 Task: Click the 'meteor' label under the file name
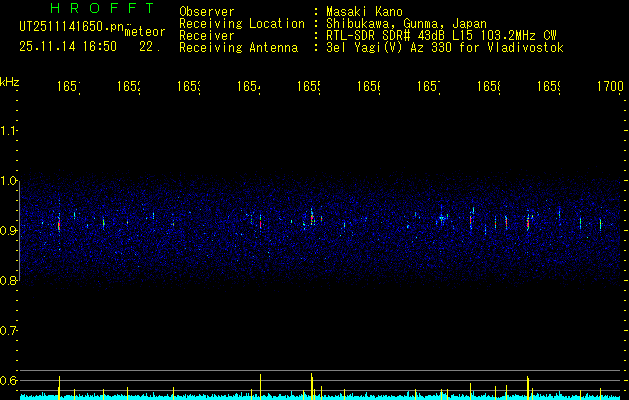click(x=145, y=32)
